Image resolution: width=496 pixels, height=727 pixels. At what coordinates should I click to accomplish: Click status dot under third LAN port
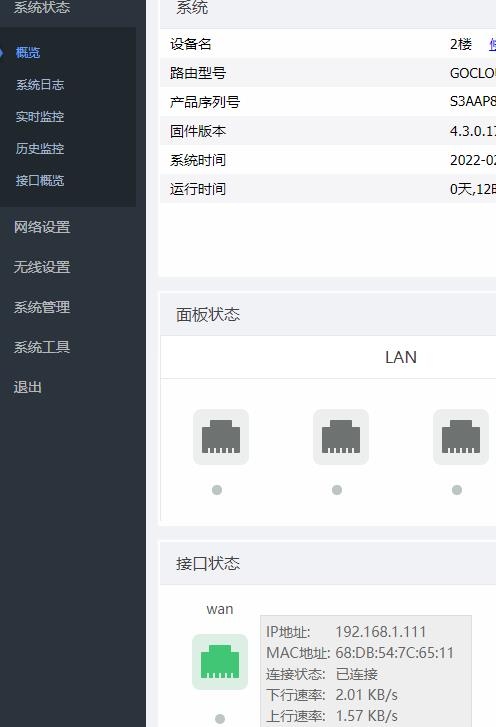[x=457, y=490]
